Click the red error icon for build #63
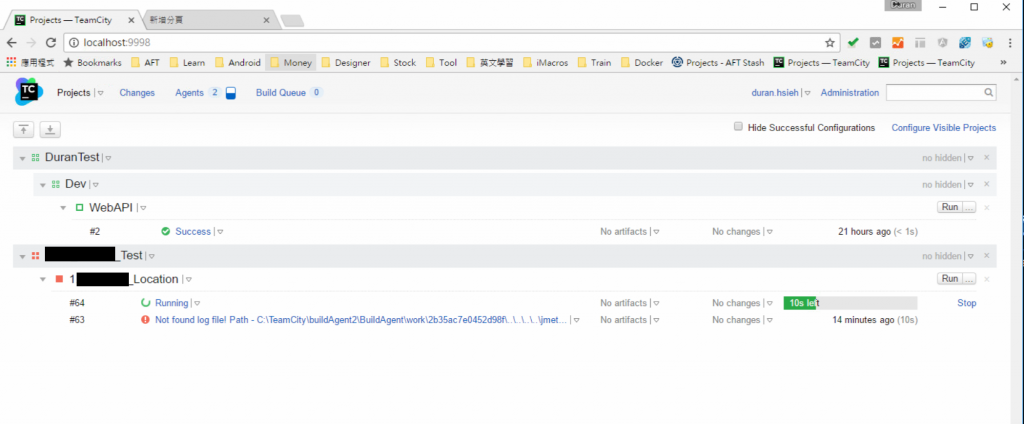The image size is (1024, 424). [x=146, y=320]
